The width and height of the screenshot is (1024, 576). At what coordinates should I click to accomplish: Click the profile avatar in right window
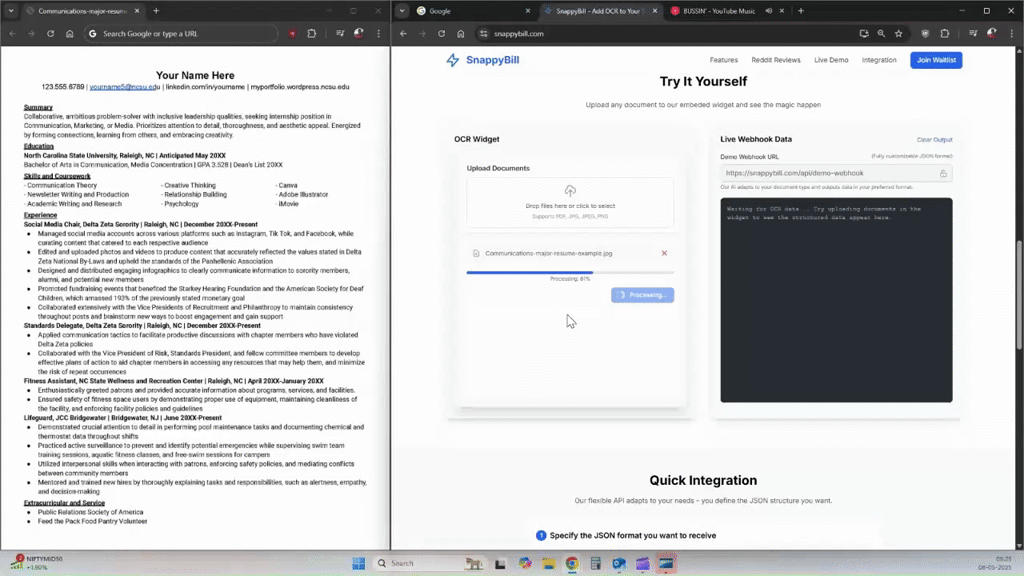click(x=992, y=34)
